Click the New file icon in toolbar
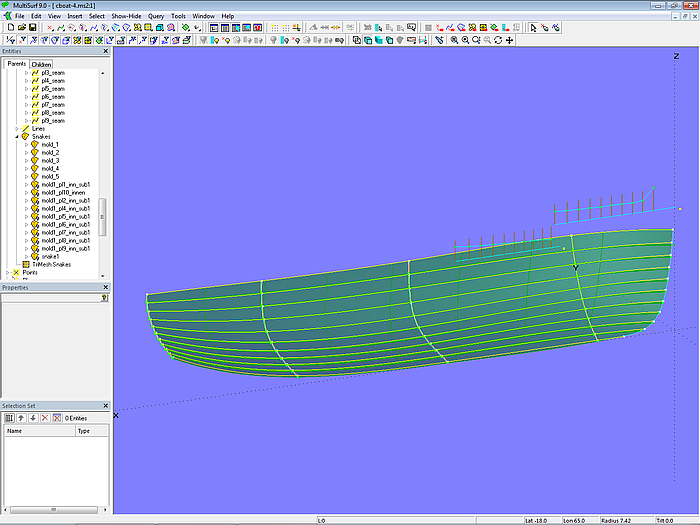 coord(9,28)
